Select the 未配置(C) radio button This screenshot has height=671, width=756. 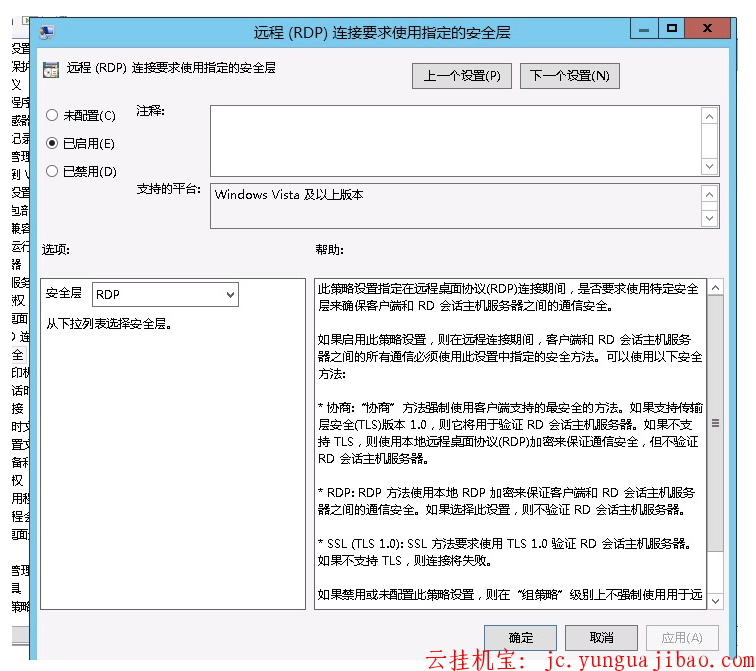click(52, 116)
